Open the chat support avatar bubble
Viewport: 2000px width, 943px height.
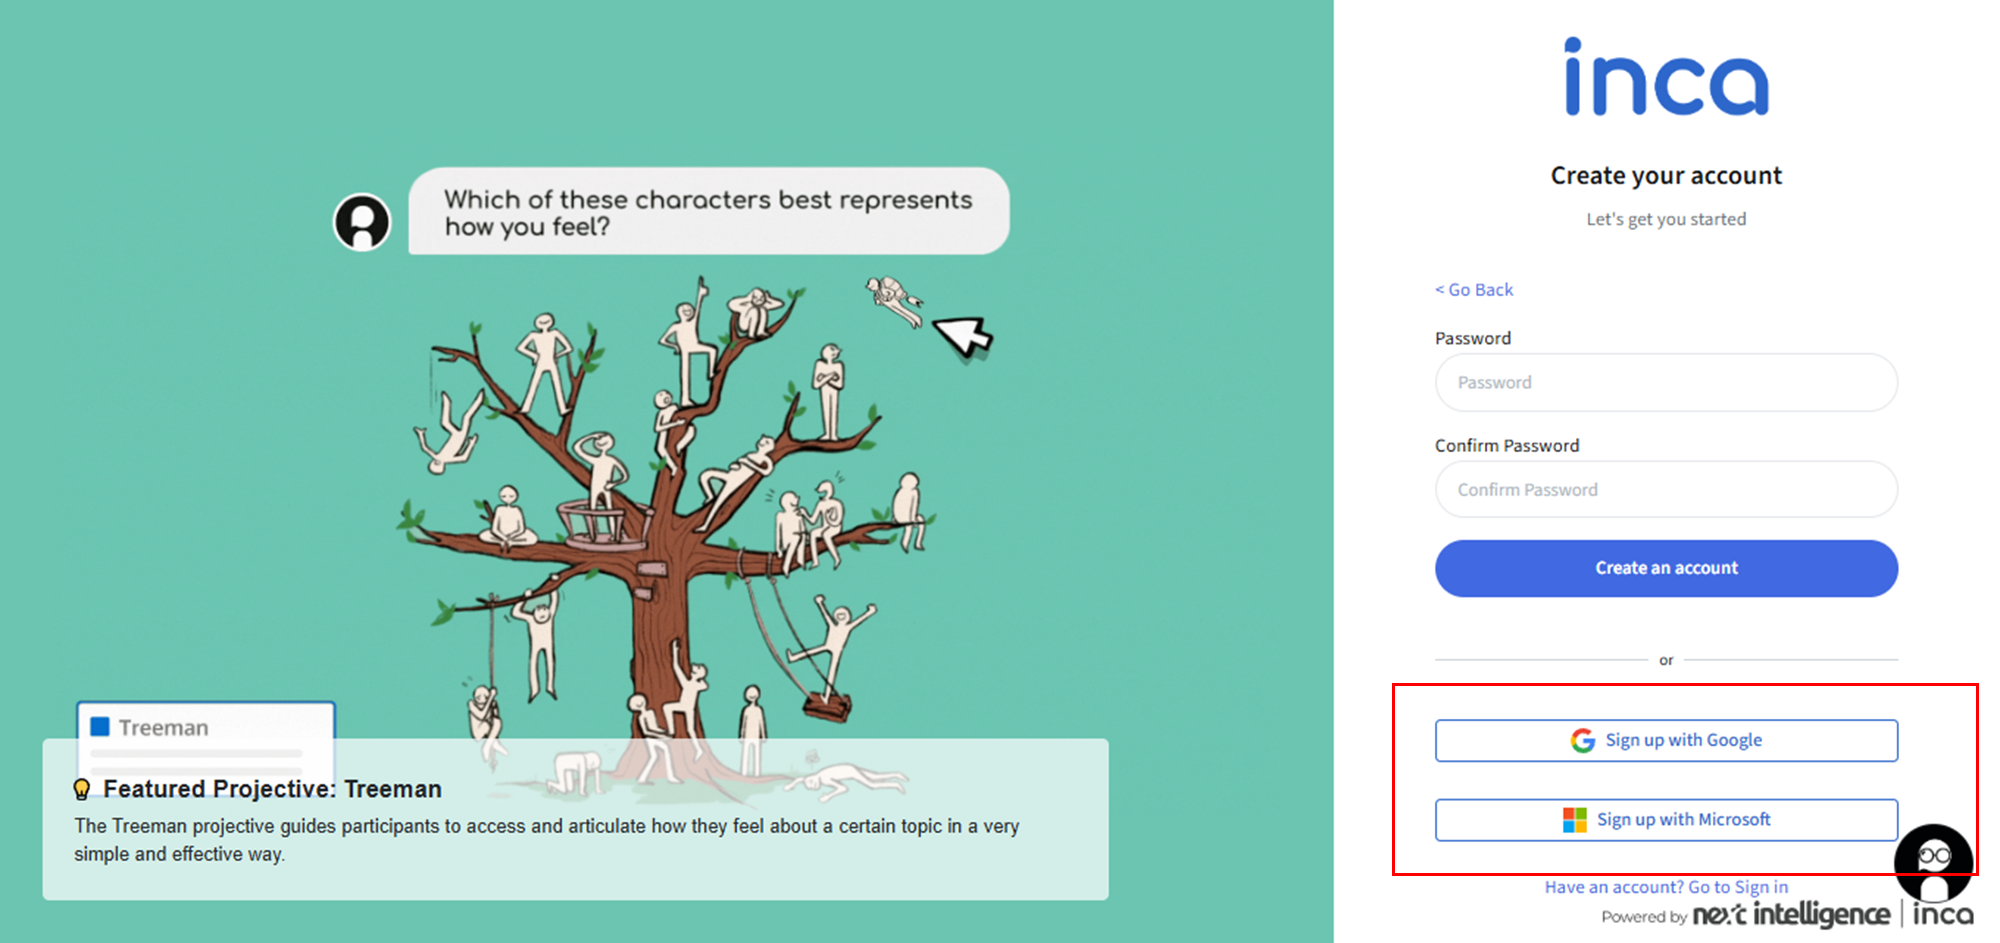(x=1933, y=861)
